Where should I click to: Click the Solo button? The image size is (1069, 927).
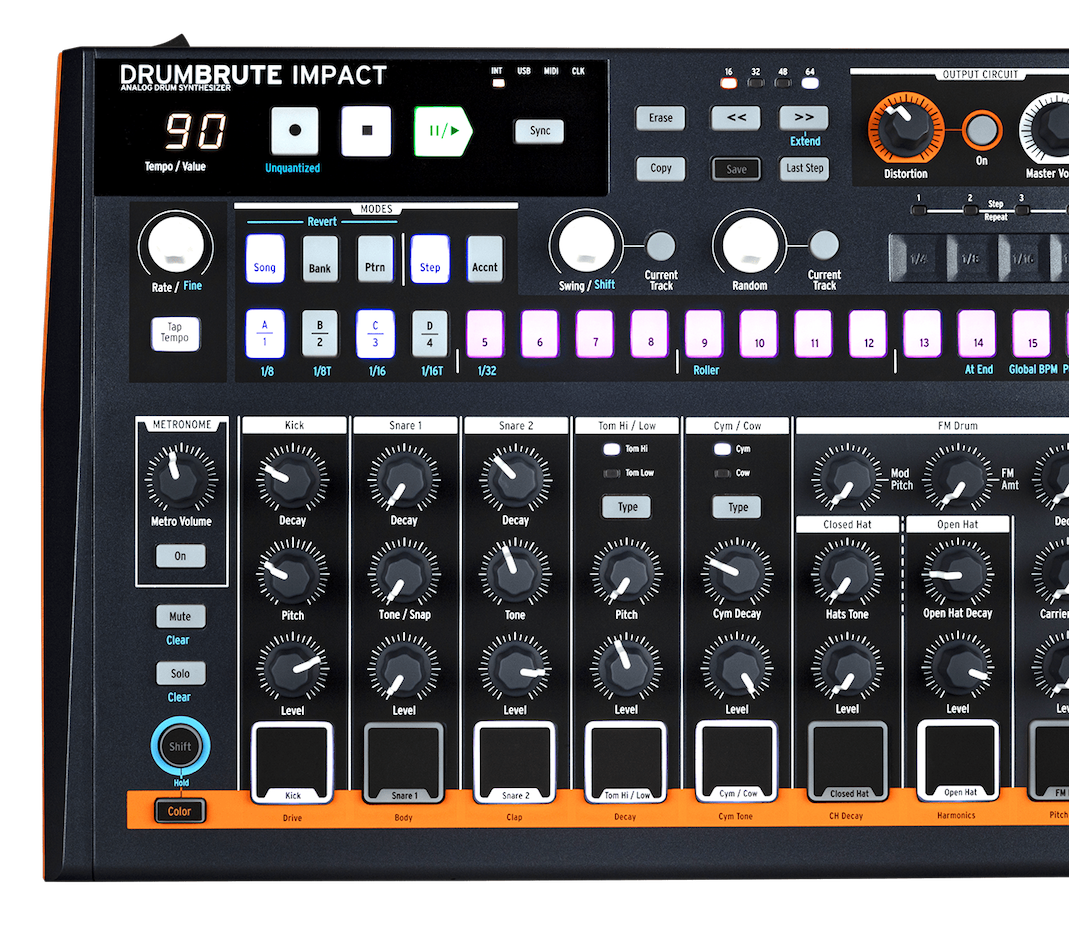pos(180,673)
